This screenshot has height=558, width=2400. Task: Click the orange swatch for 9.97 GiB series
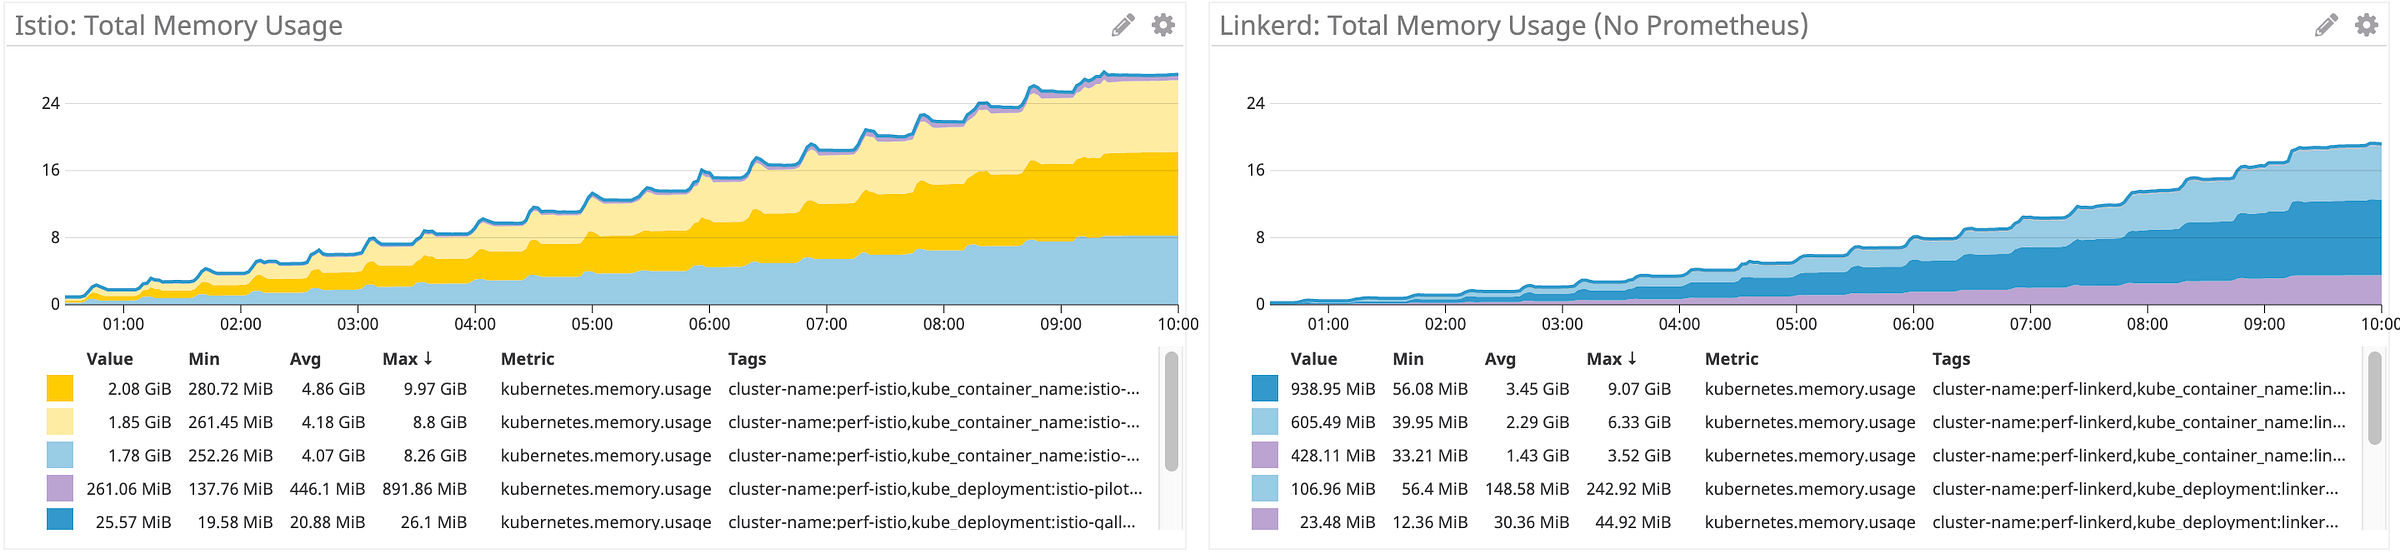[60, 389]
